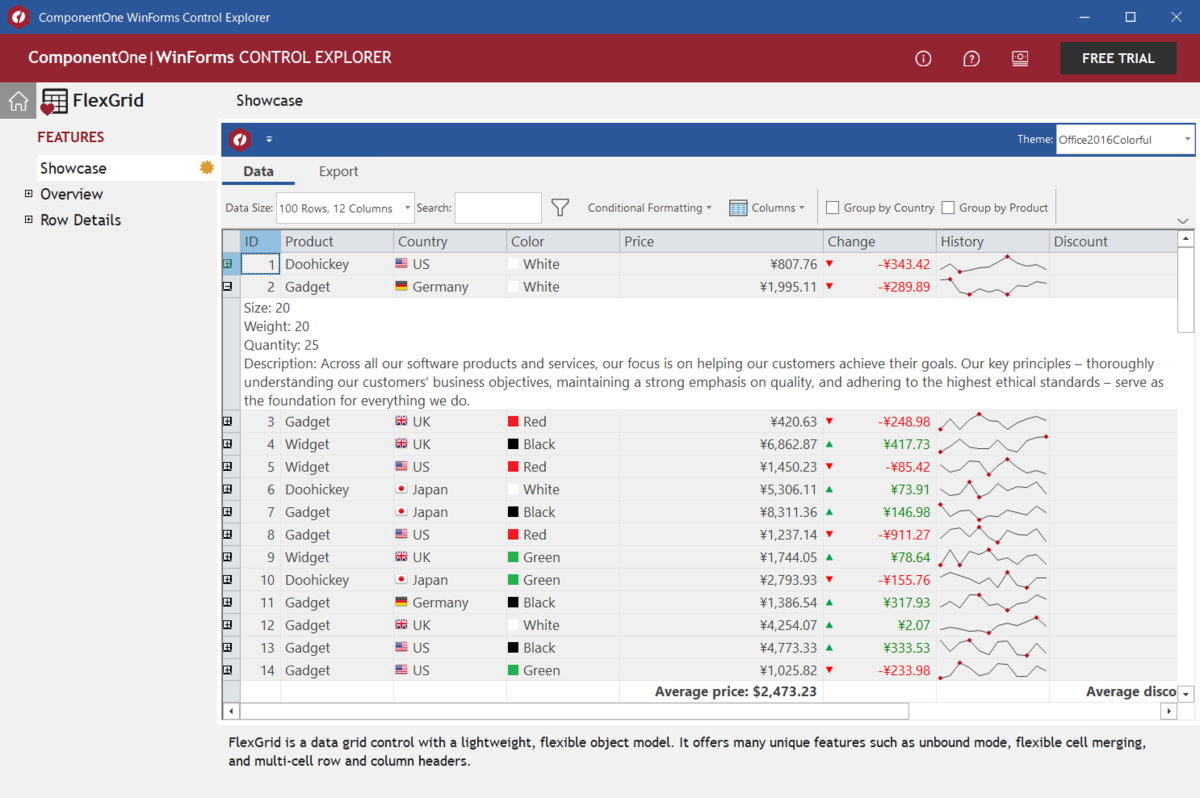This screenshot has height=798, width=1200.
Task: Click vertical scrollbar down arrow
Action: 1186,694
